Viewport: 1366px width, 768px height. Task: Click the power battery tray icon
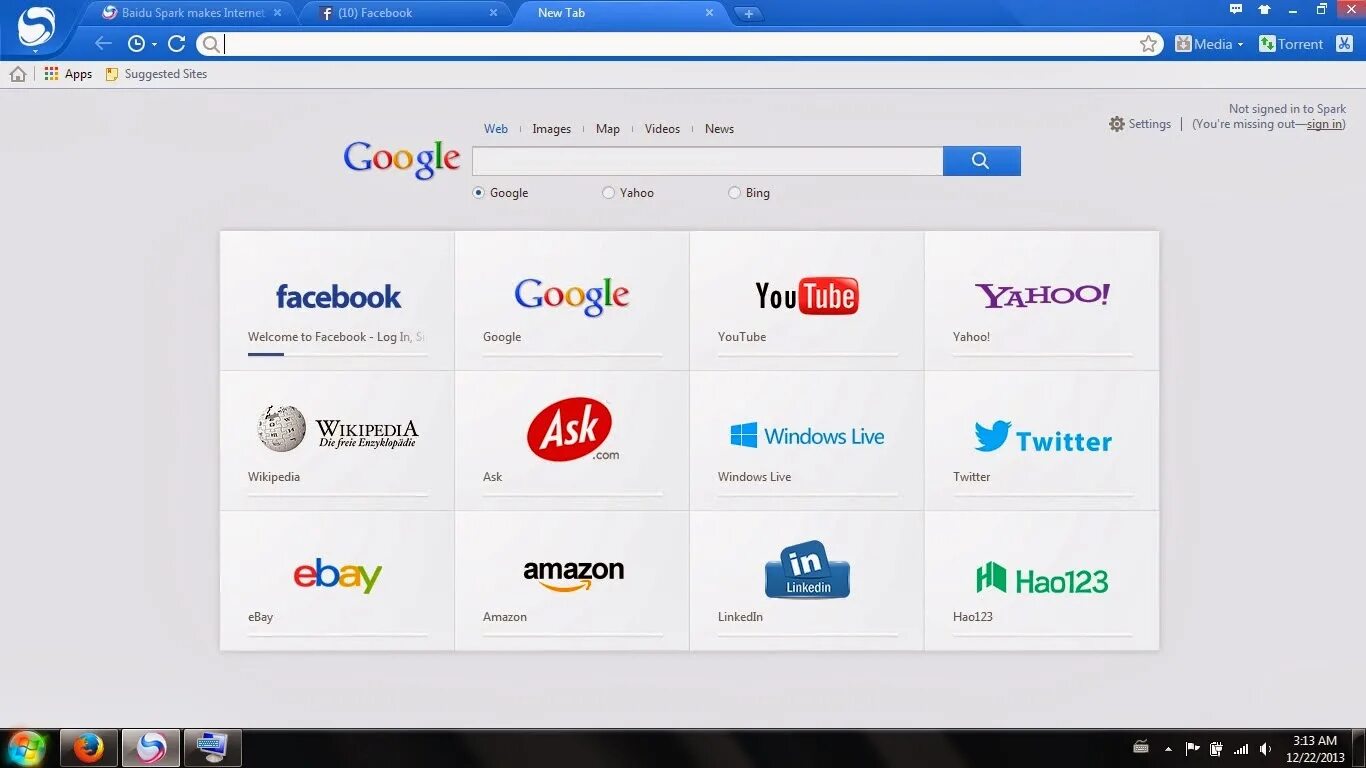[x=1216, y=748]
